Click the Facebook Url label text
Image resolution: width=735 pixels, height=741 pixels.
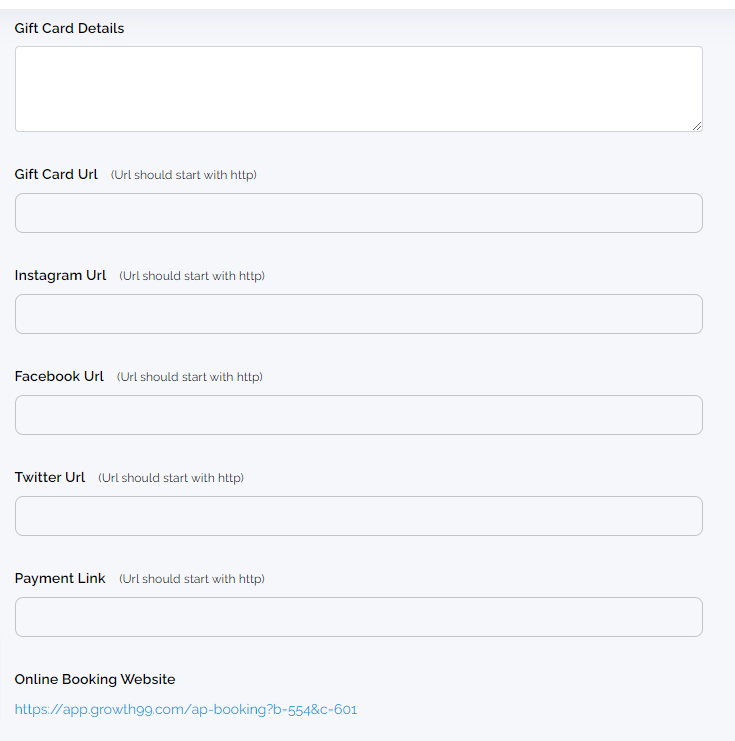point(59,376)
